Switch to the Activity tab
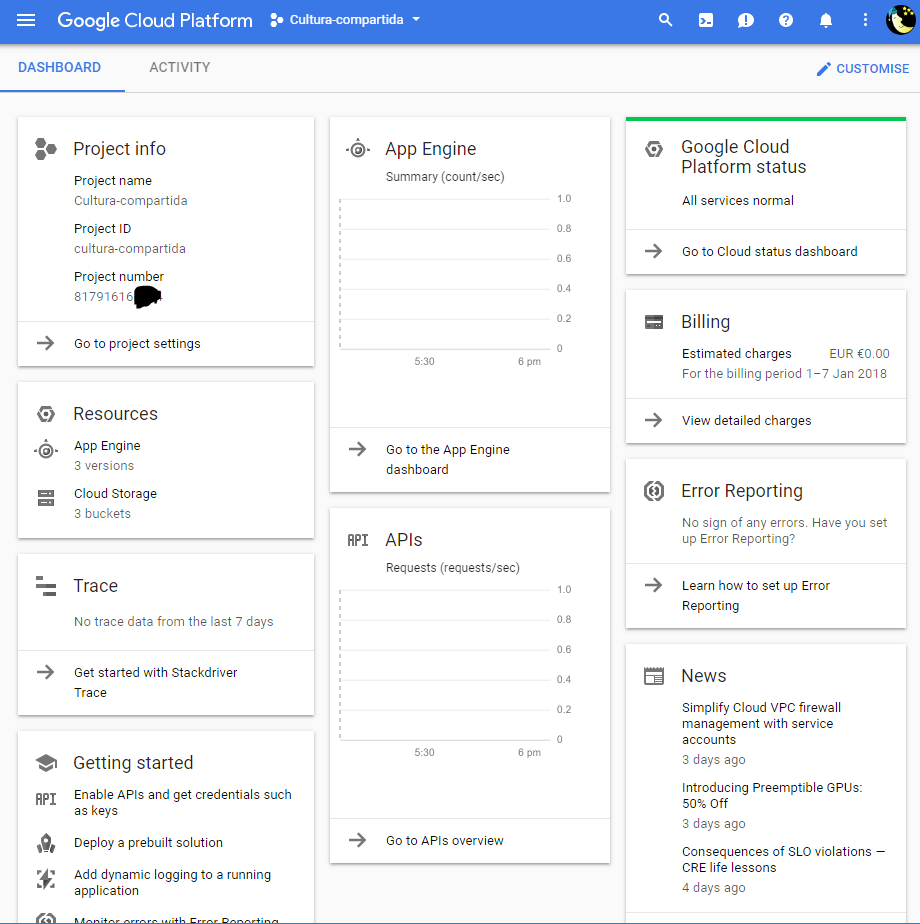Viewport: 920px width, 924px height. click(x=180, y=67)
